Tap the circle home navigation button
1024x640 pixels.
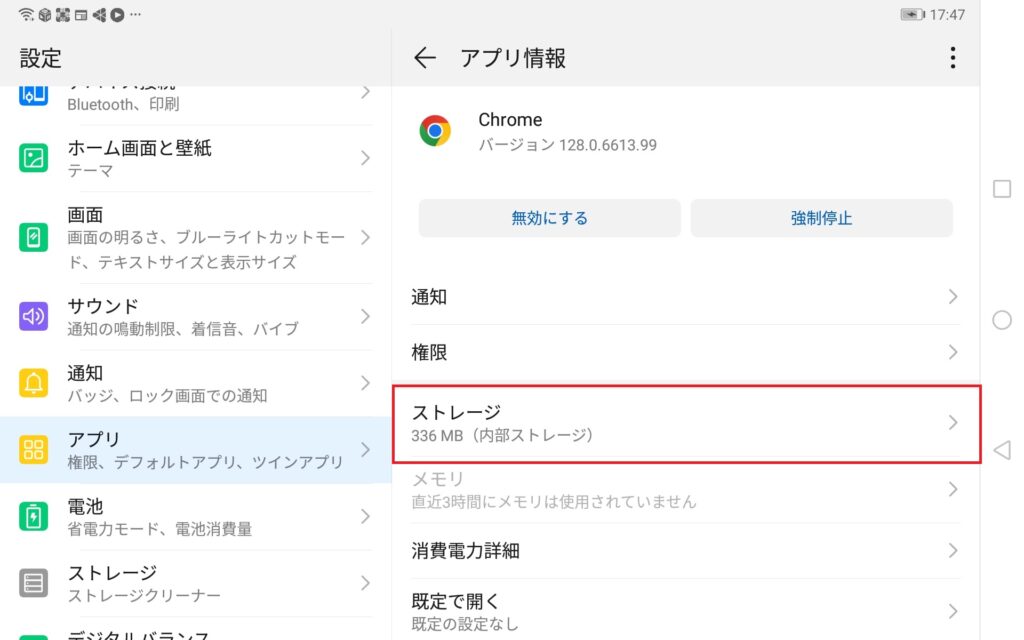pyautogui.click(x=1002, y=320)
